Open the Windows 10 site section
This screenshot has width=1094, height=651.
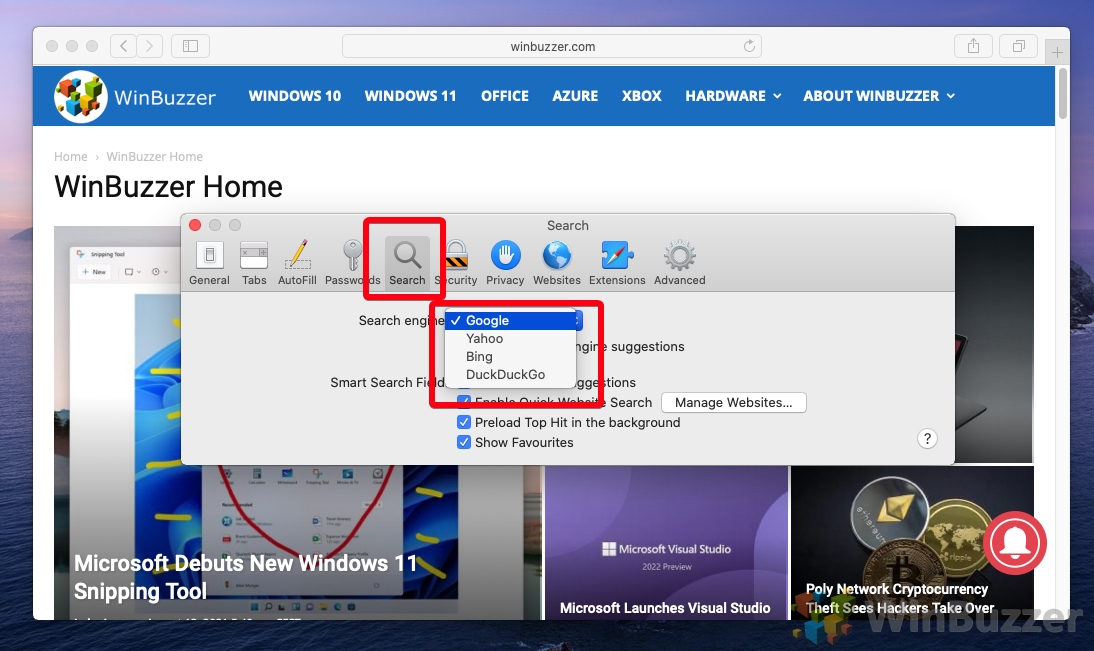[x=294, y=96]
